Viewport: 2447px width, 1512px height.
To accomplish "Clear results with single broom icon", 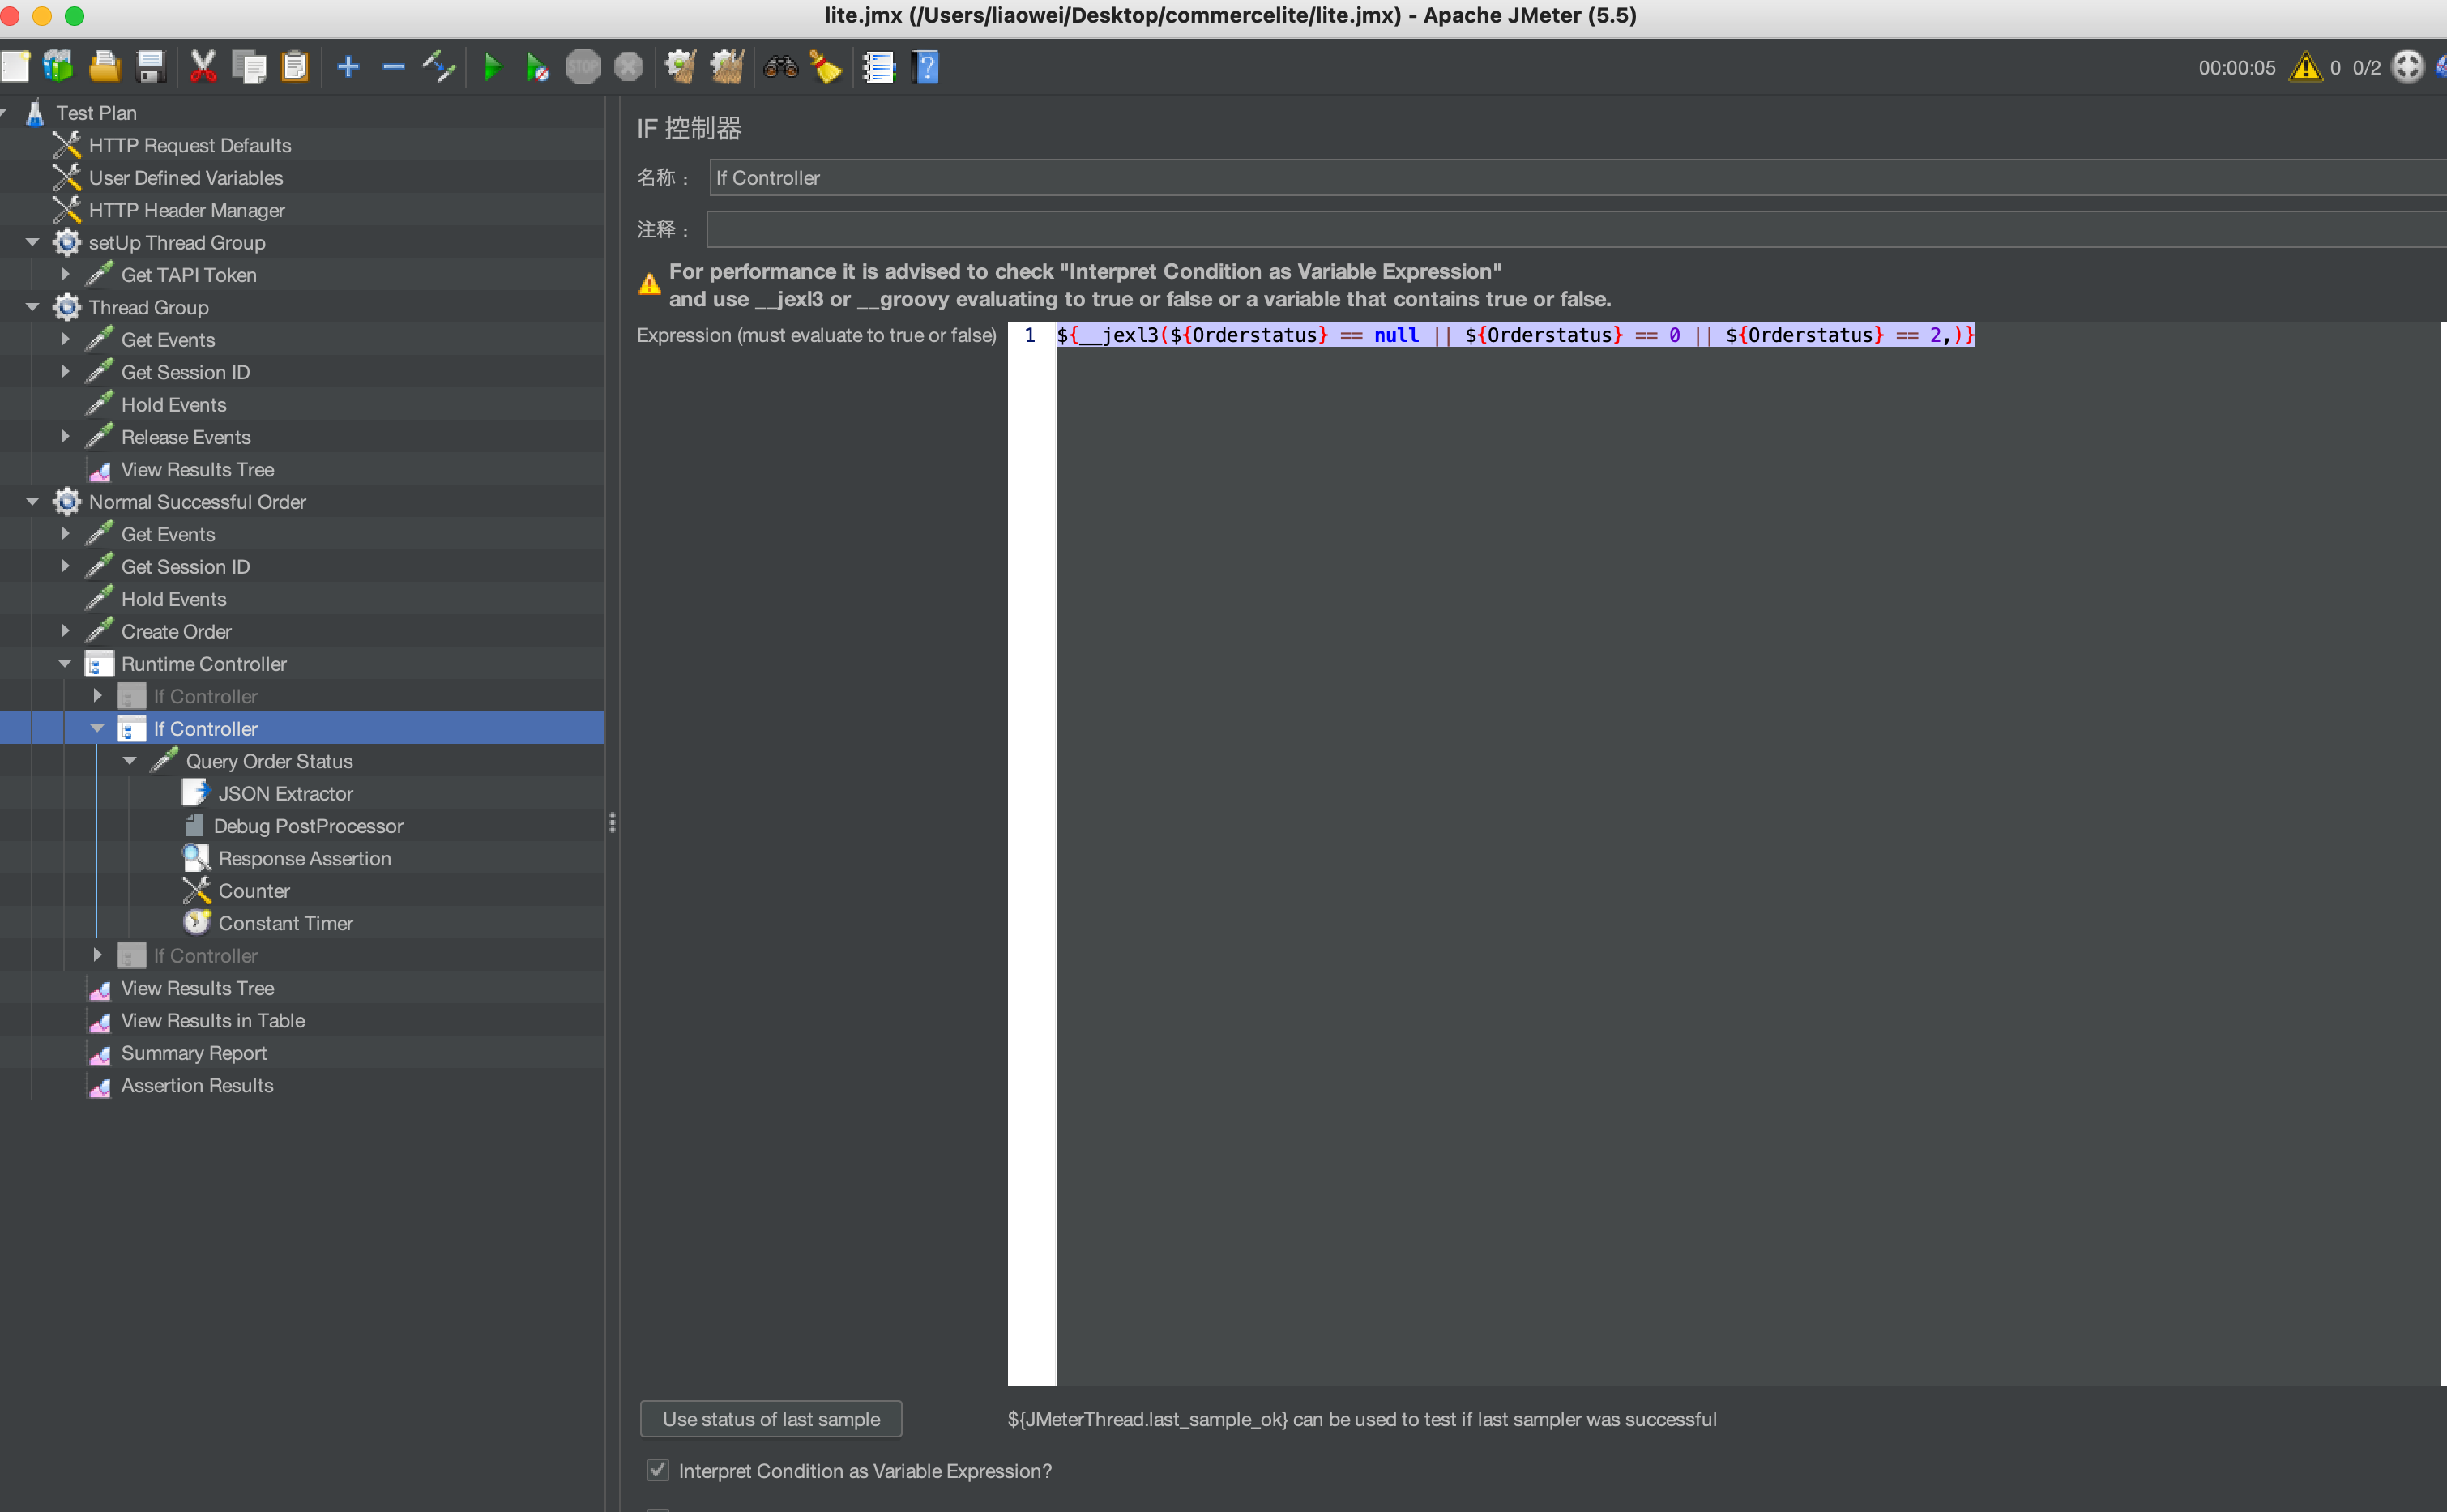I will [681, 67].
